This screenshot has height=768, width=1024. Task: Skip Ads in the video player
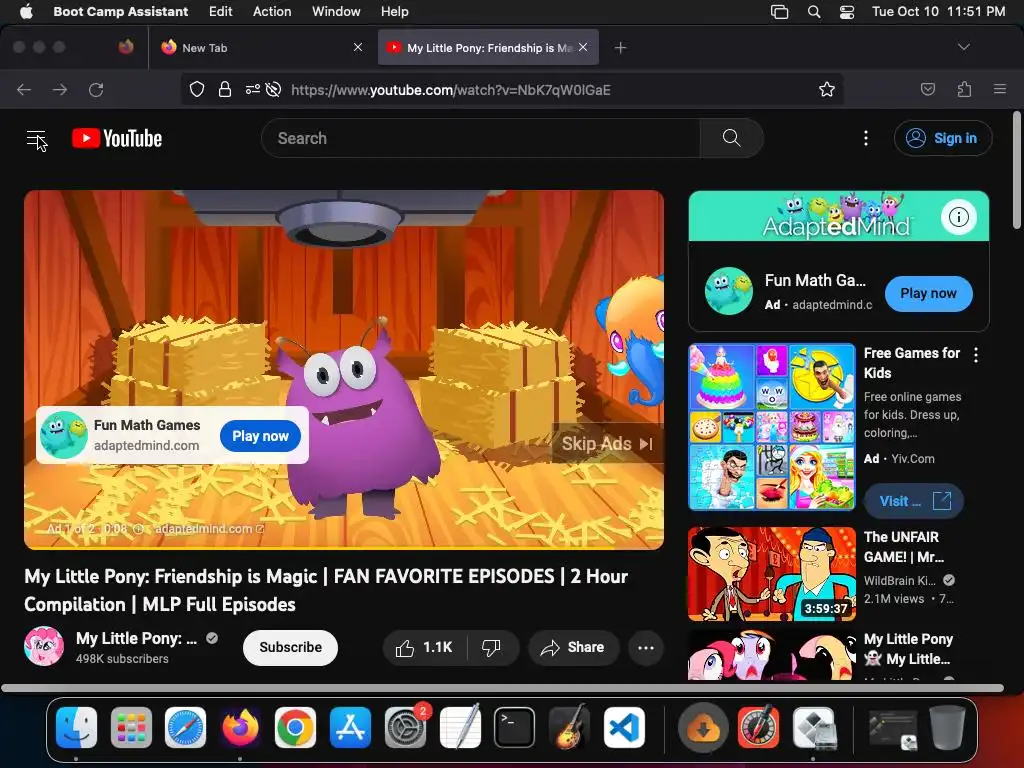coord(607,444)
